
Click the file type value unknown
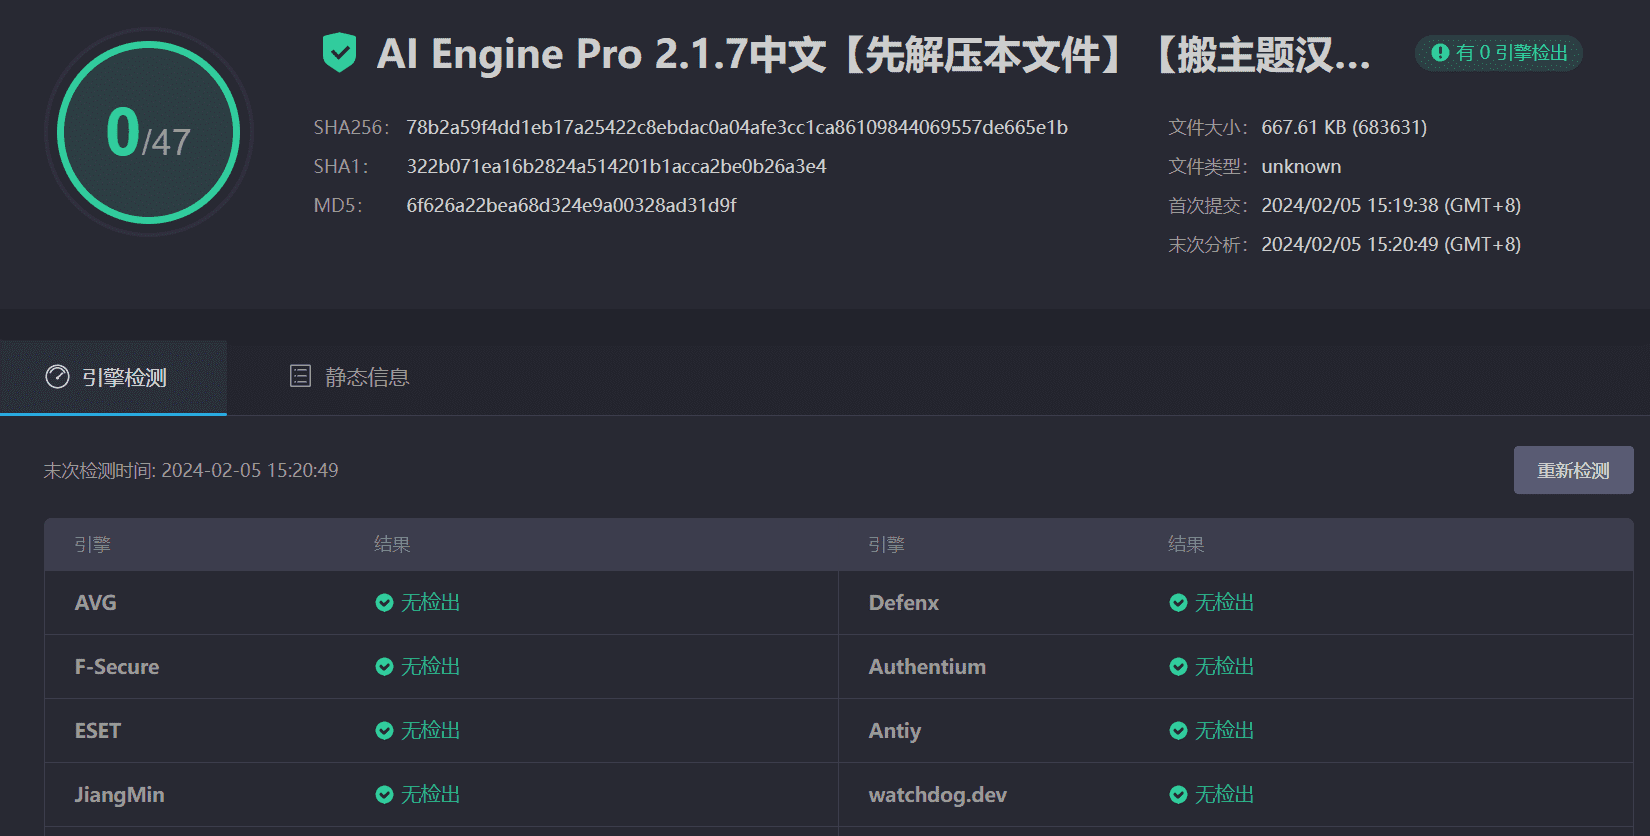[1301, 166]
